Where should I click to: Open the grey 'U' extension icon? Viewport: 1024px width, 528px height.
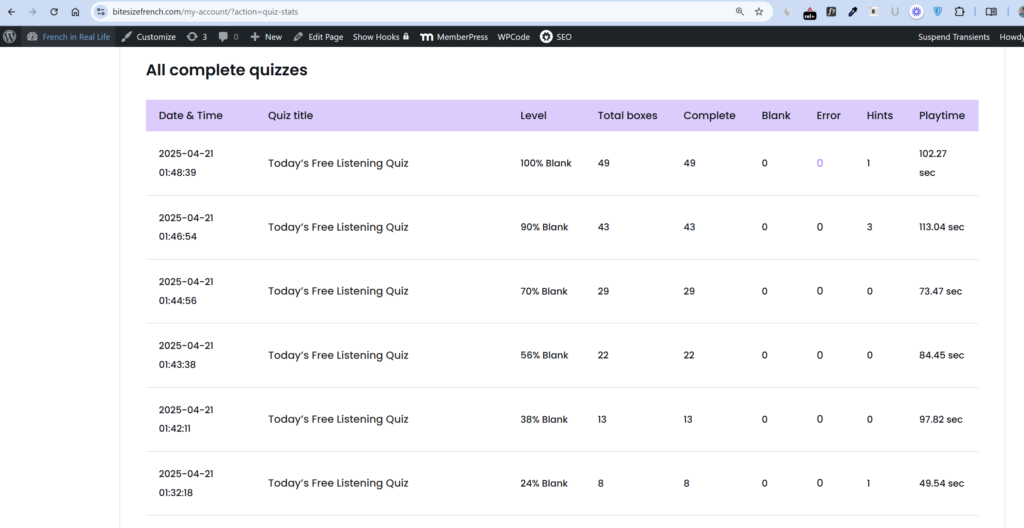895,12
